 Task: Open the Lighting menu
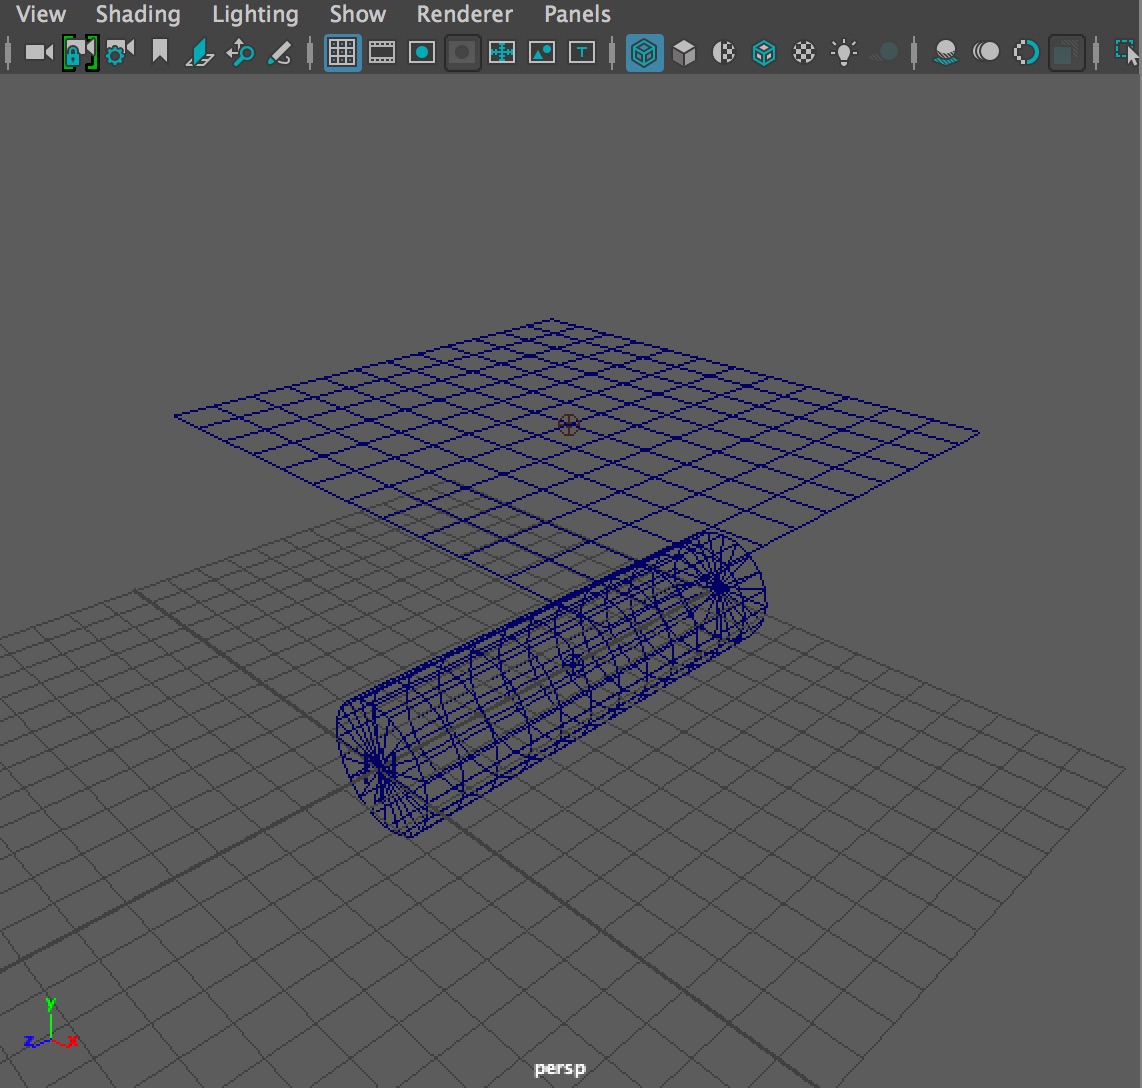256,14
